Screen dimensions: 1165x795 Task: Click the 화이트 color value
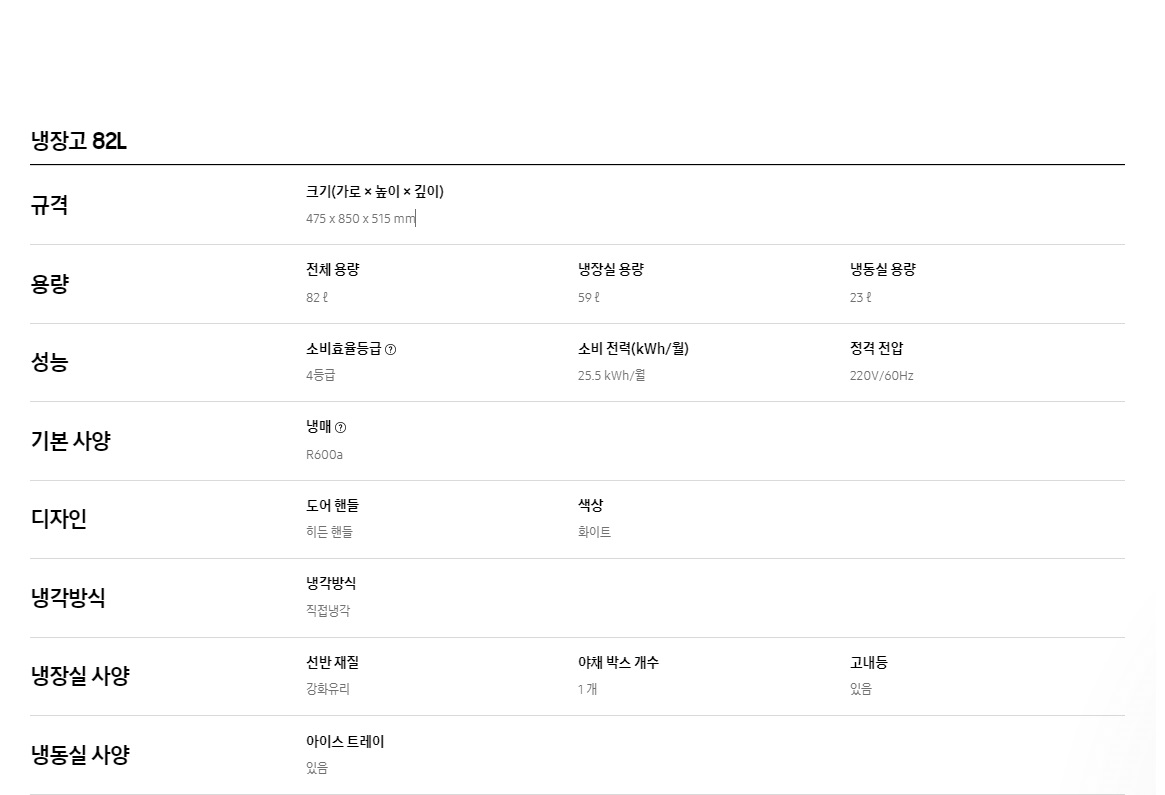[x=594, y=532]
